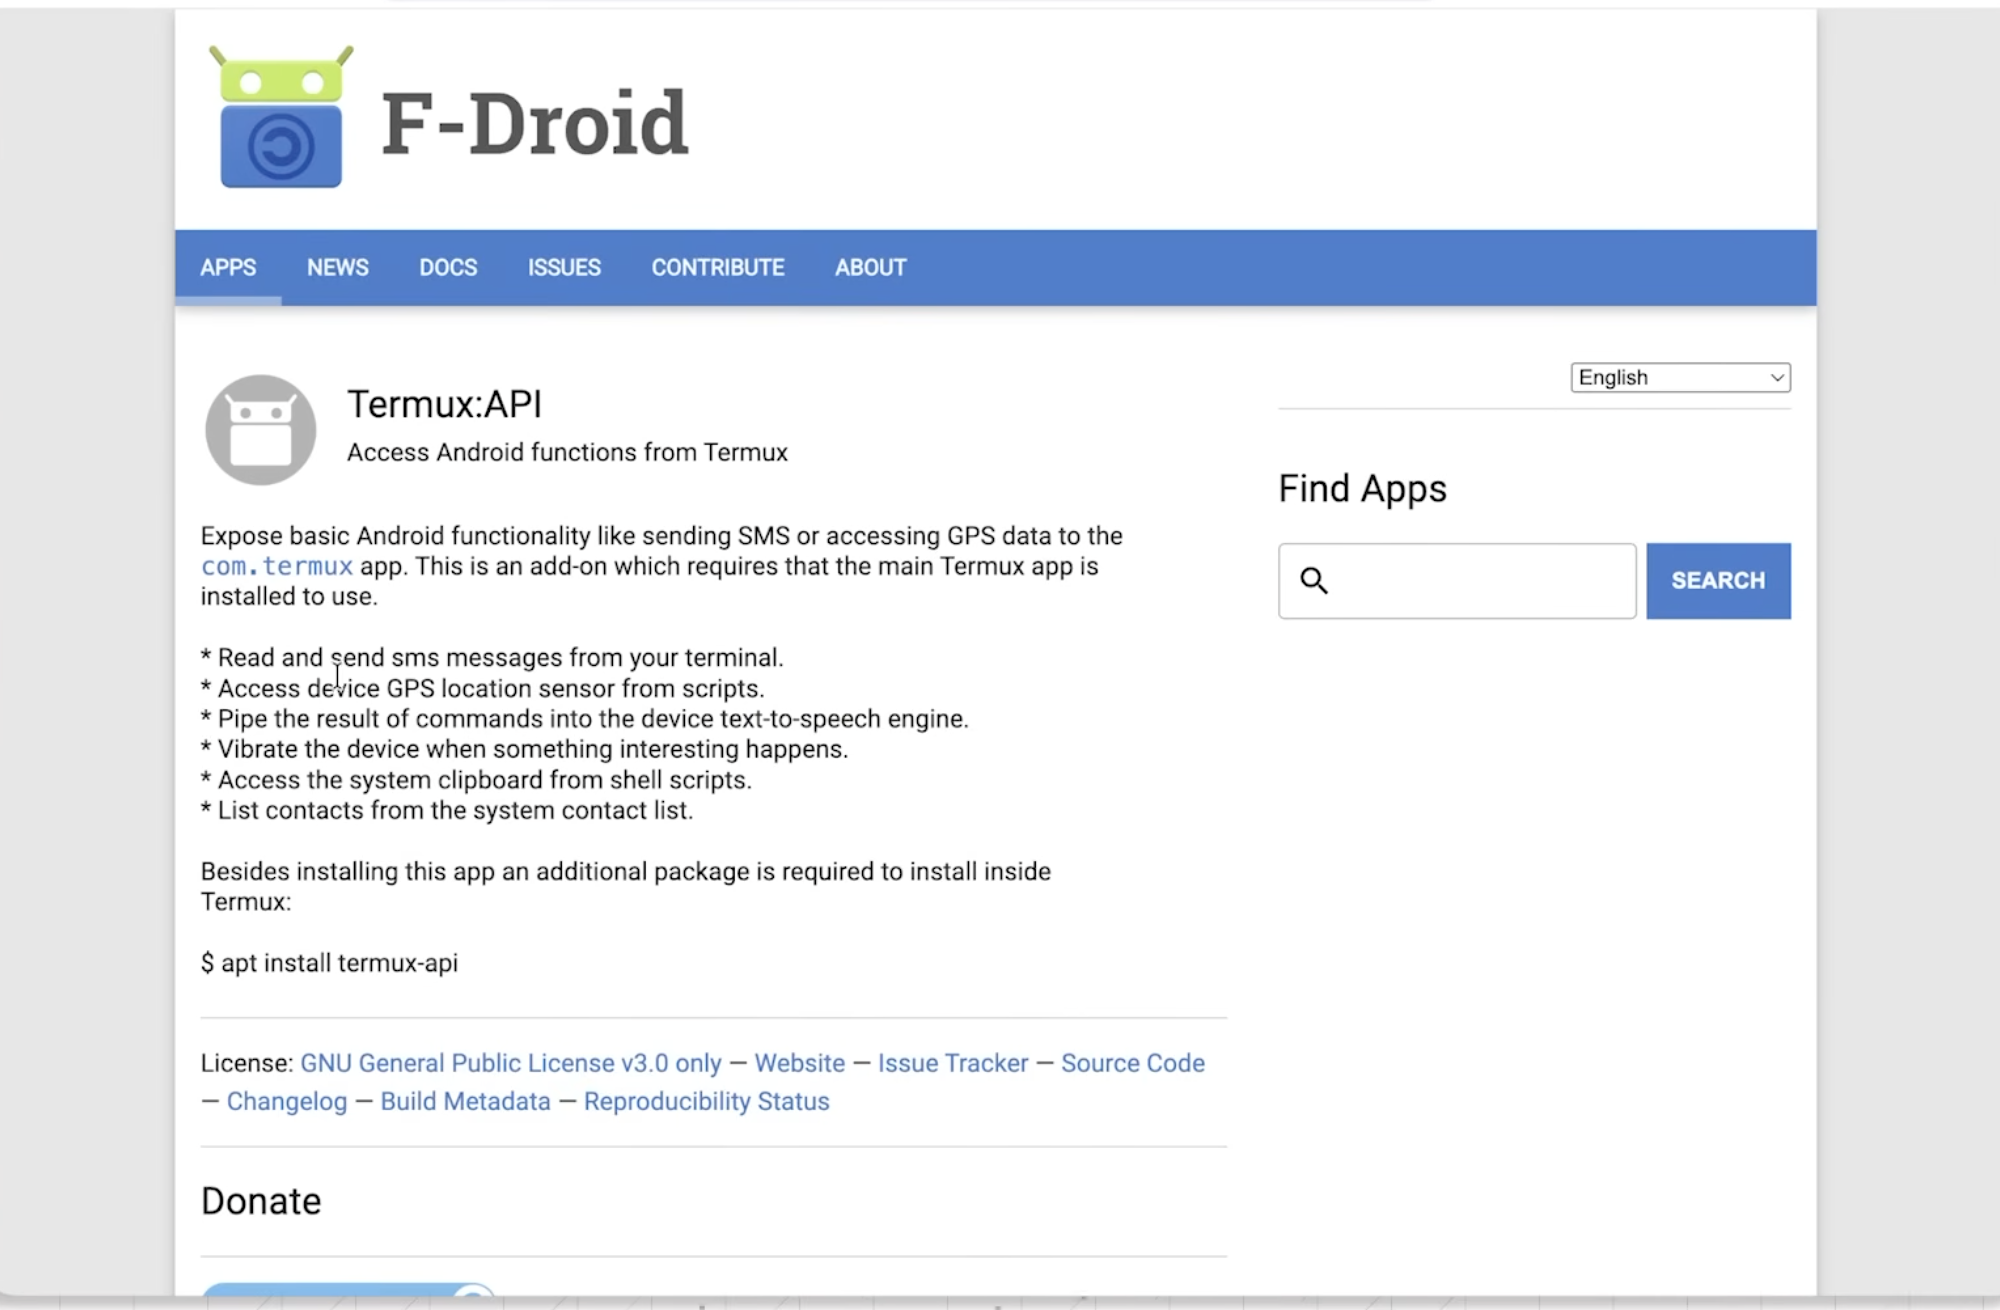Screen dimensions: 2000x1310
Task: Open the CONTRIBUTE menu item
Action: point(717,268)
